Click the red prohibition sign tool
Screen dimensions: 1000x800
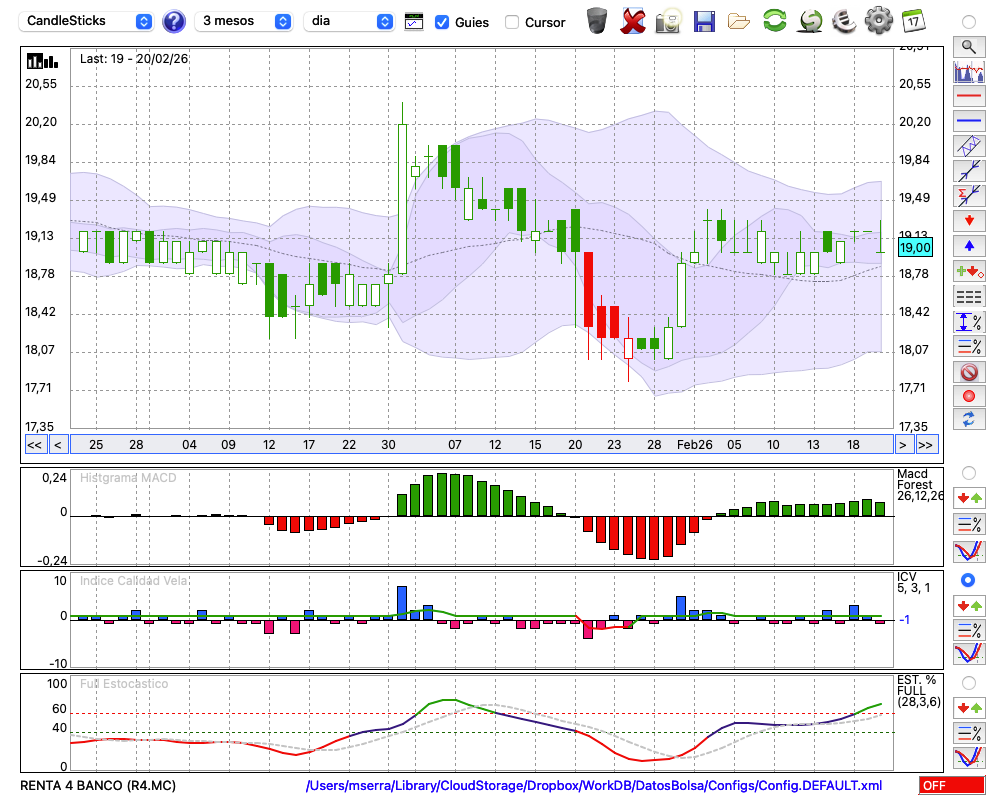[x=968, y=372]
